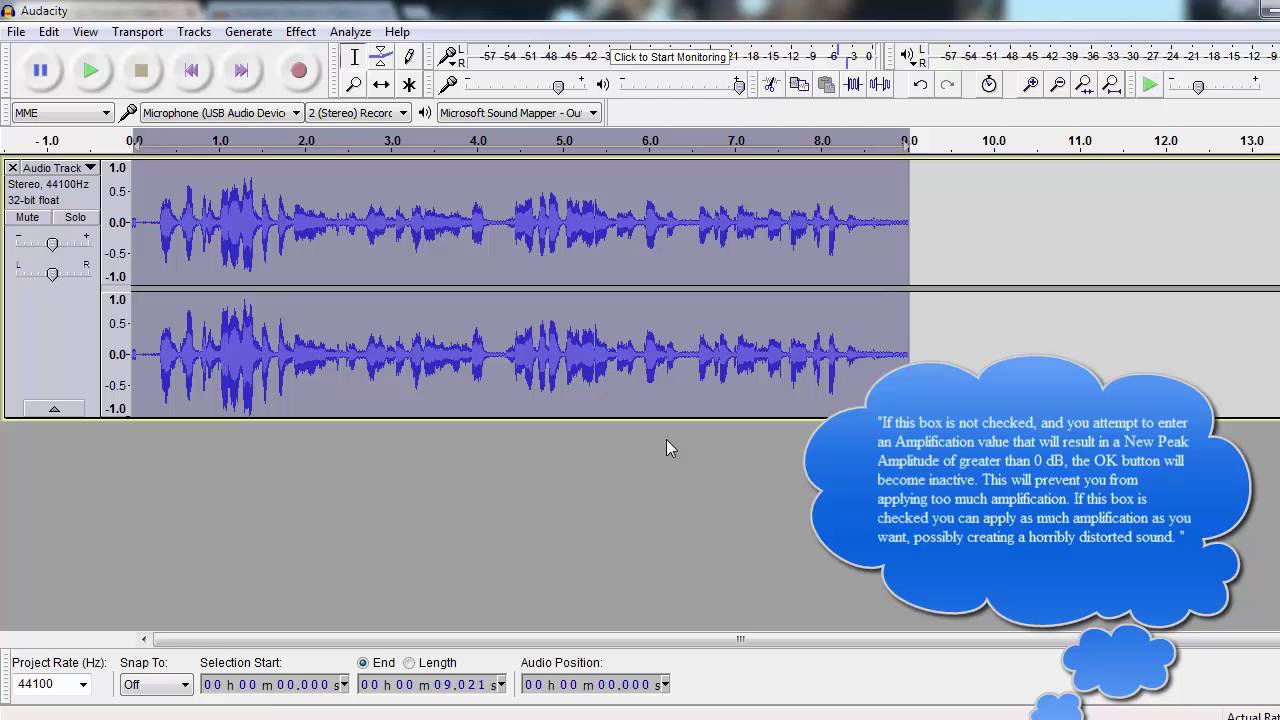This screenshot has width=1280, height=720.
Task: Open the MME audio host dropdown
Action: coord(62,113)
